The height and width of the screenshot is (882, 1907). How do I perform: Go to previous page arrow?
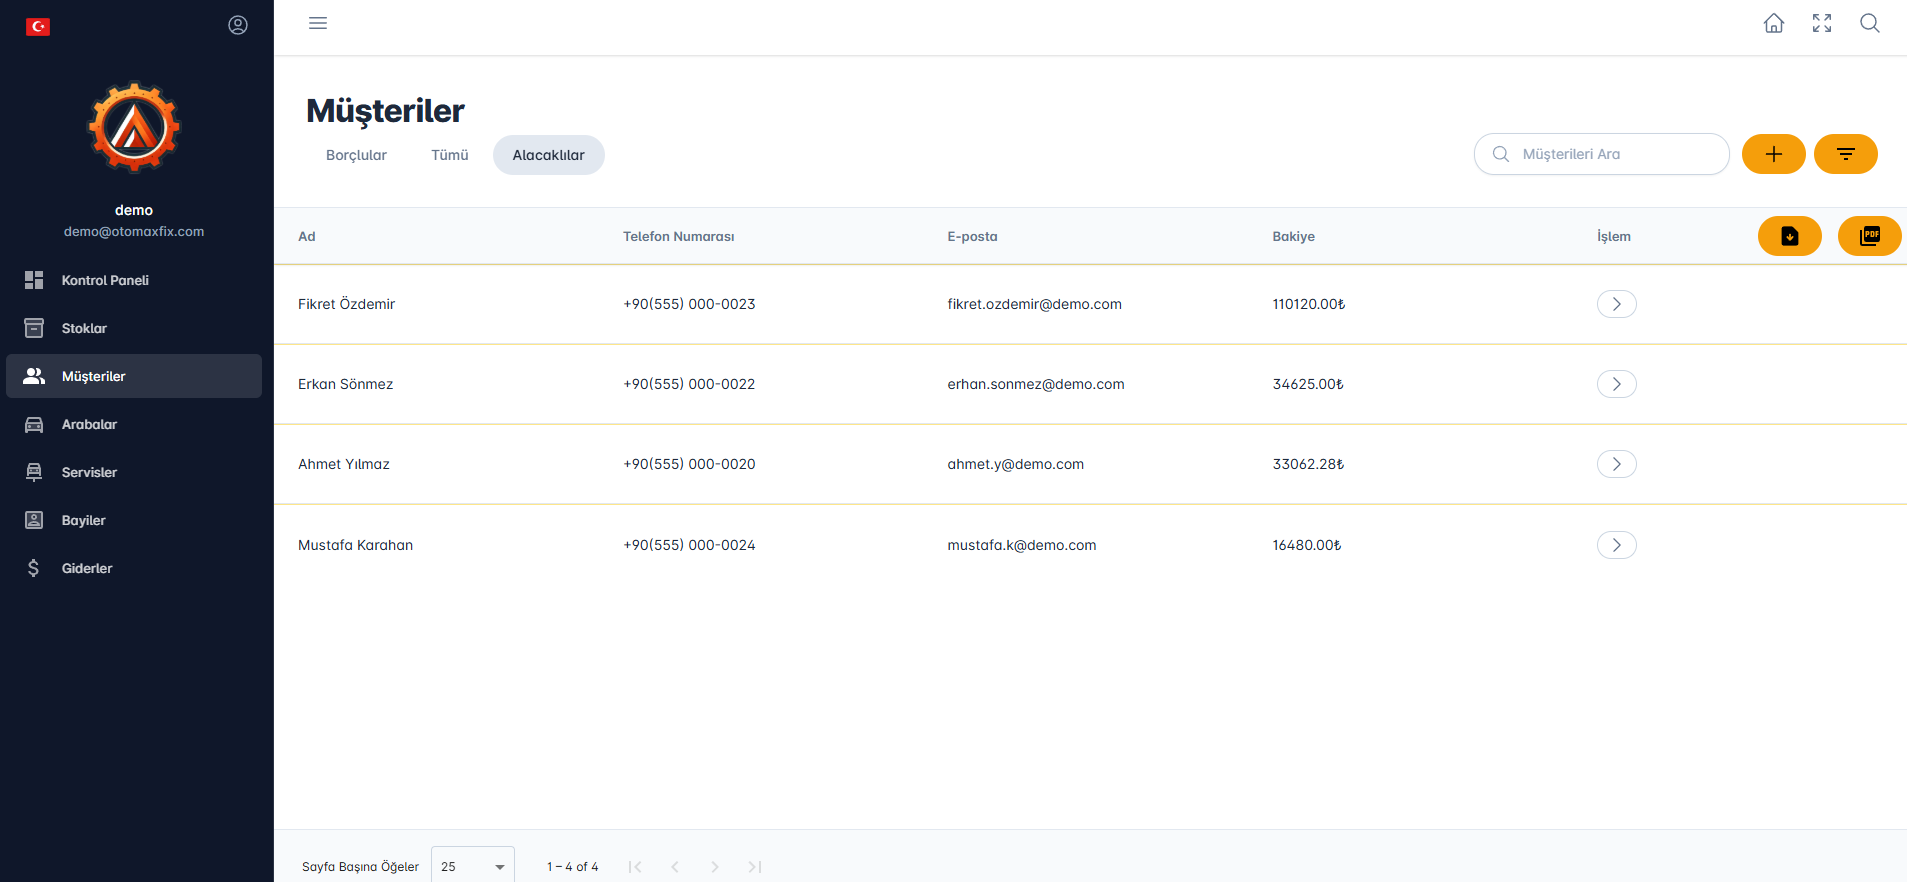pyautogui.click(x=675, y=867)
